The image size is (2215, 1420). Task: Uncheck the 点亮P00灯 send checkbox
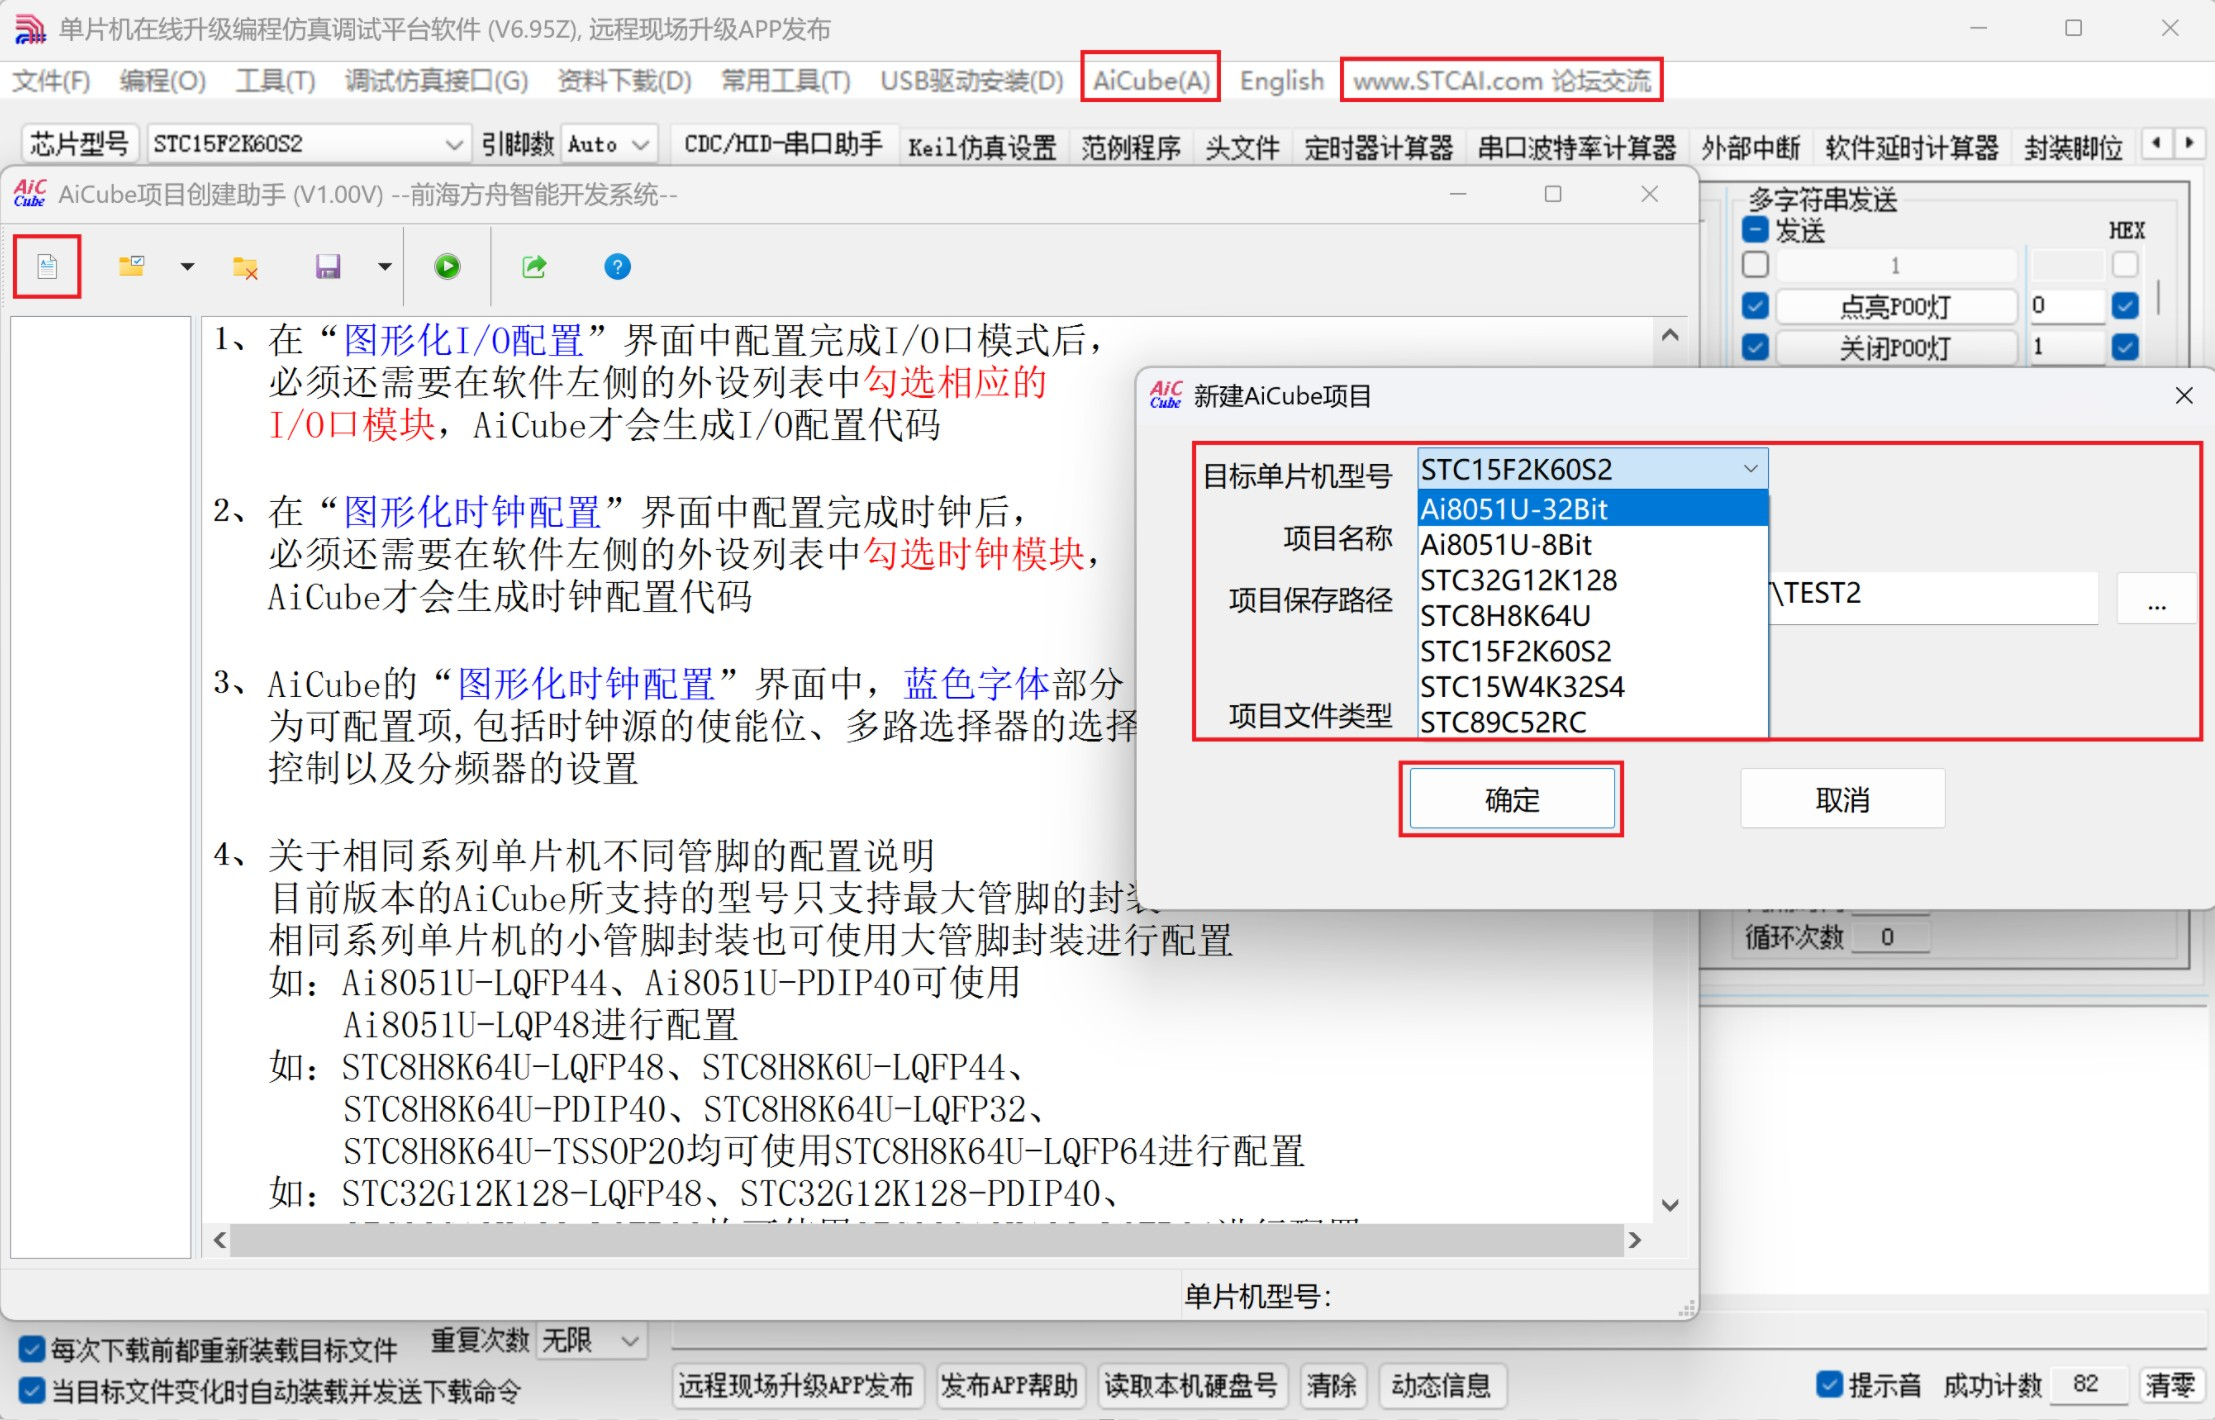(1755, 306)
